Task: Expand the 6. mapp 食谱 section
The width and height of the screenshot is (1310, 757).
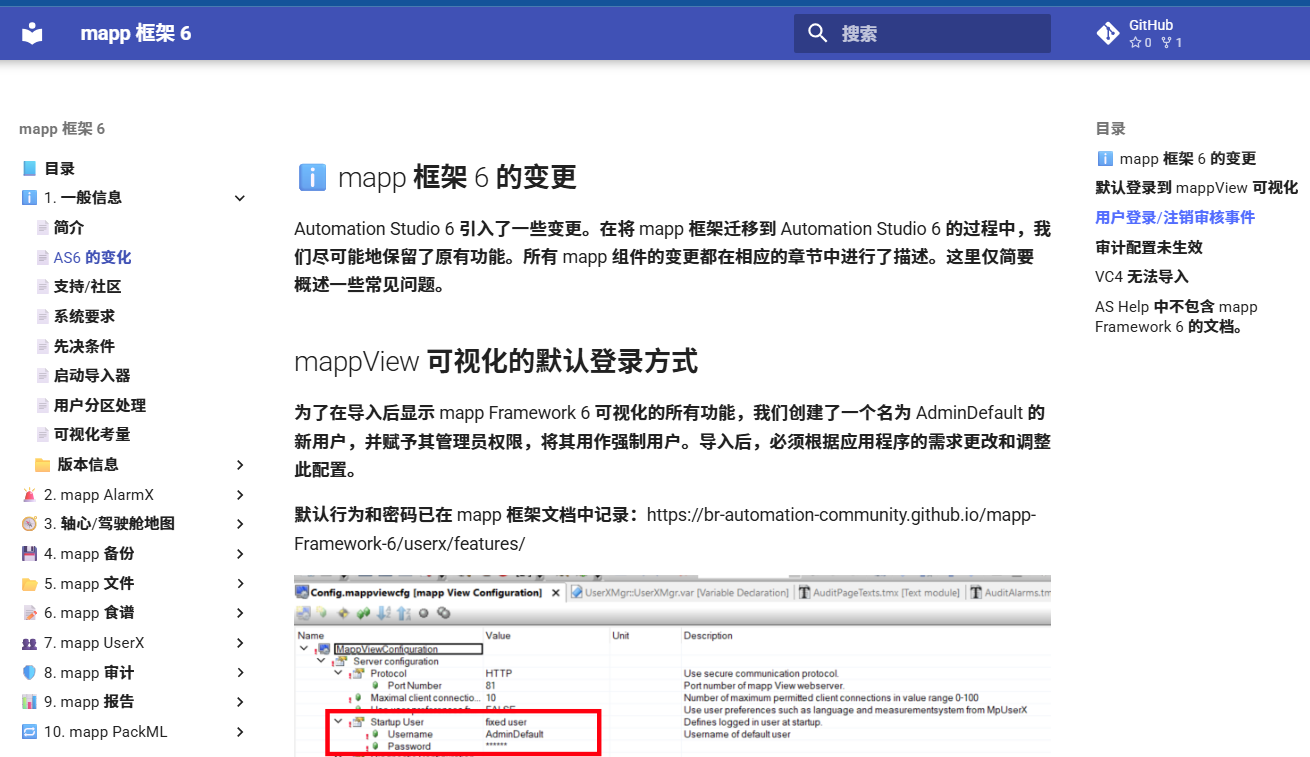Action: (x=240, y=613)
